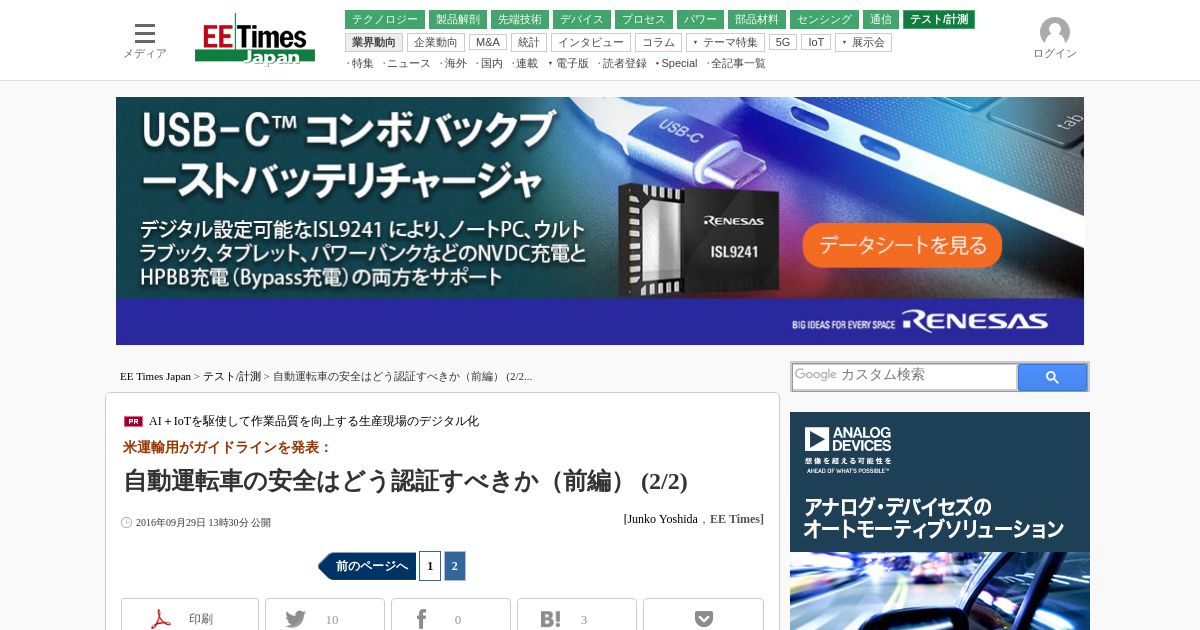The width and height of the screenshot is (1200, 630).
Task: Open the プロセス category tab
Action: click(644, 20)
